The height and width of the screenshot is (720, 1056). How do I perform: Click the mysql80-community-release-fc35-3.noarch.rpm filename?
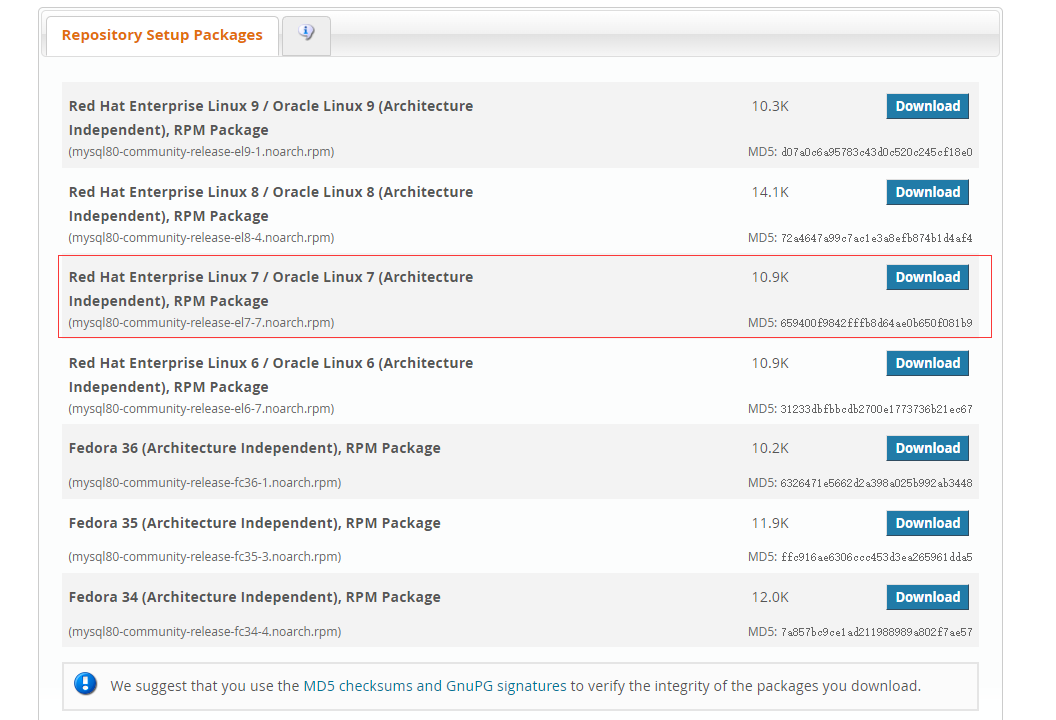pyautogui.click(x=204, y=557)
